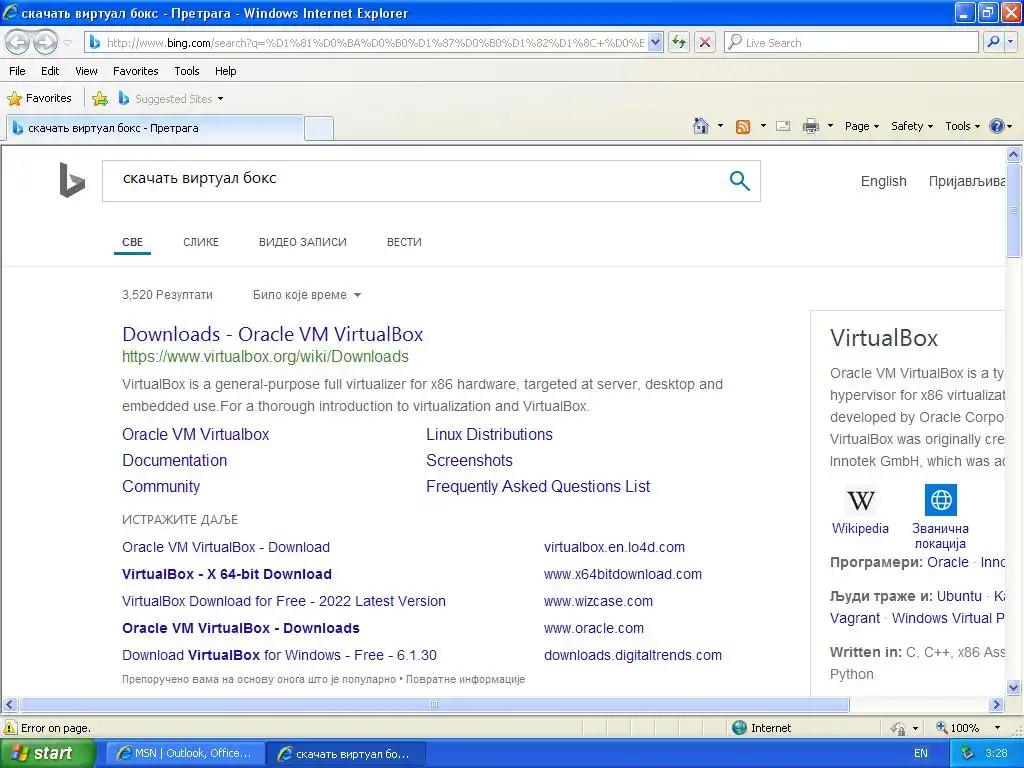Open the Documentation sublink
The image size is (1024, 768).
pyautogui.click(x=174, y=460)
